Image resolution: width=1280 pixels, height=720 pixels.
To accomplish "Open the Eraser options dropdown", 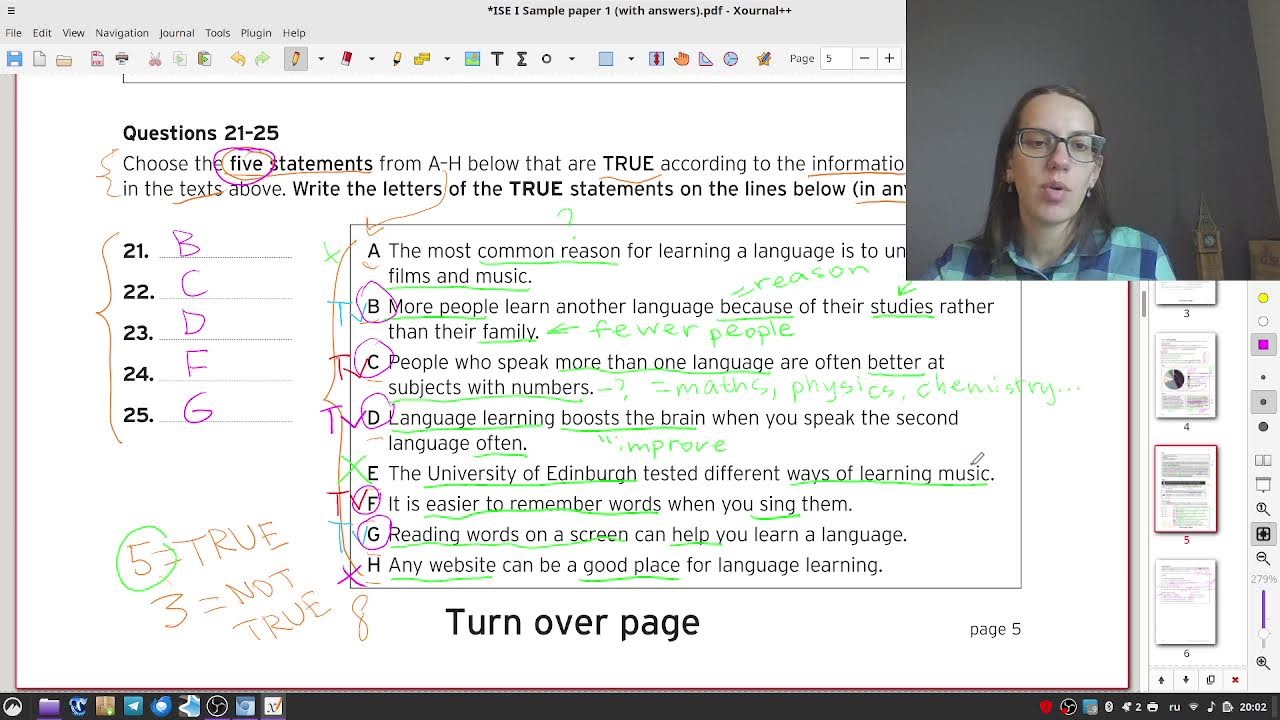I will click(x=372, y=59).
